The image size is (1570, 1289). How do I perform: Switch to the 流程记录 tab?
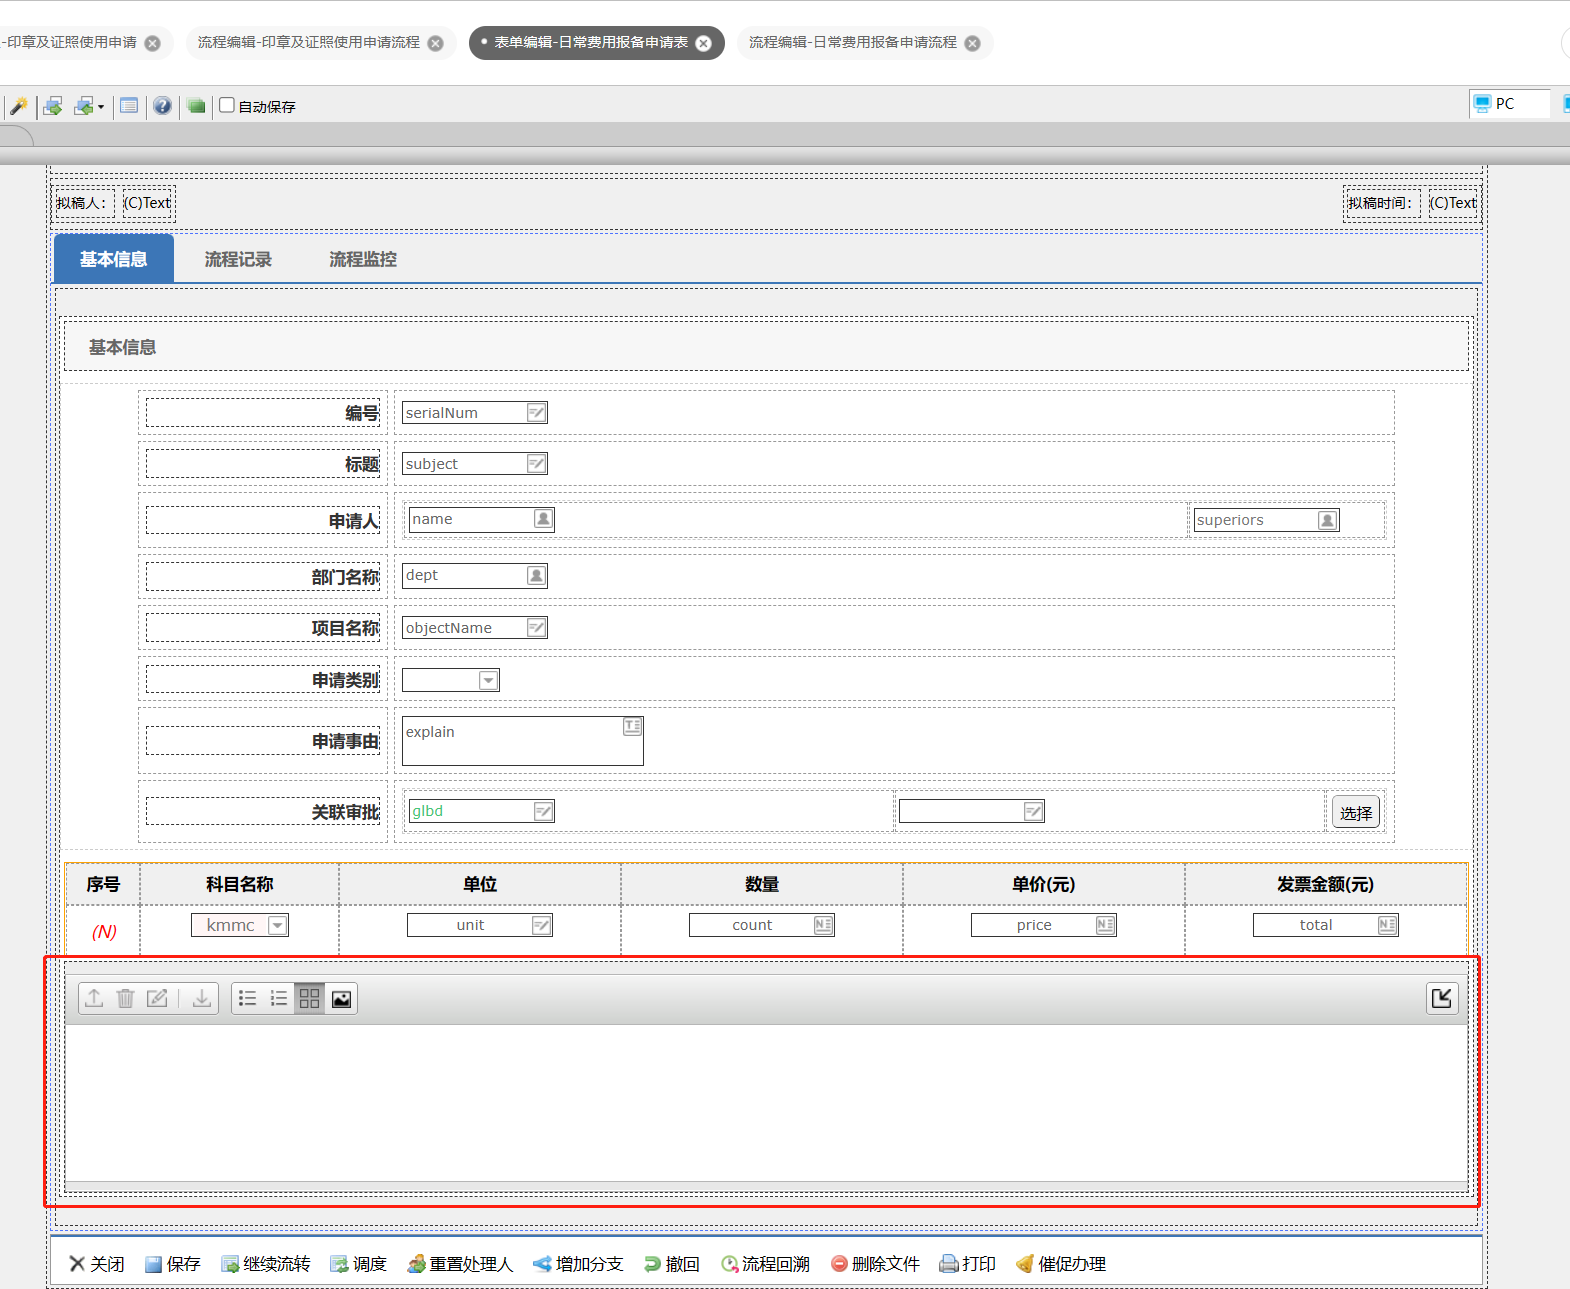(238, 259)
